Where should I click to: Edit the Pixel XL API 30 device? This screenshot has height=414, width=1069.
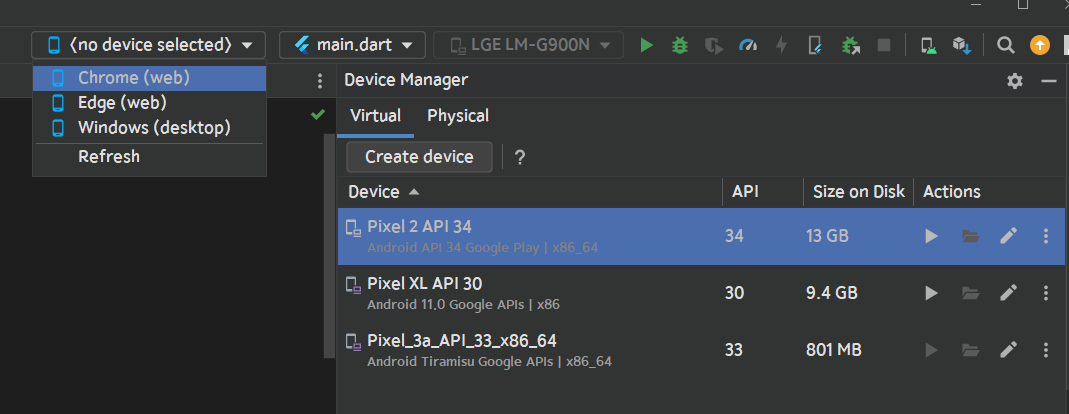(1008, 293)
